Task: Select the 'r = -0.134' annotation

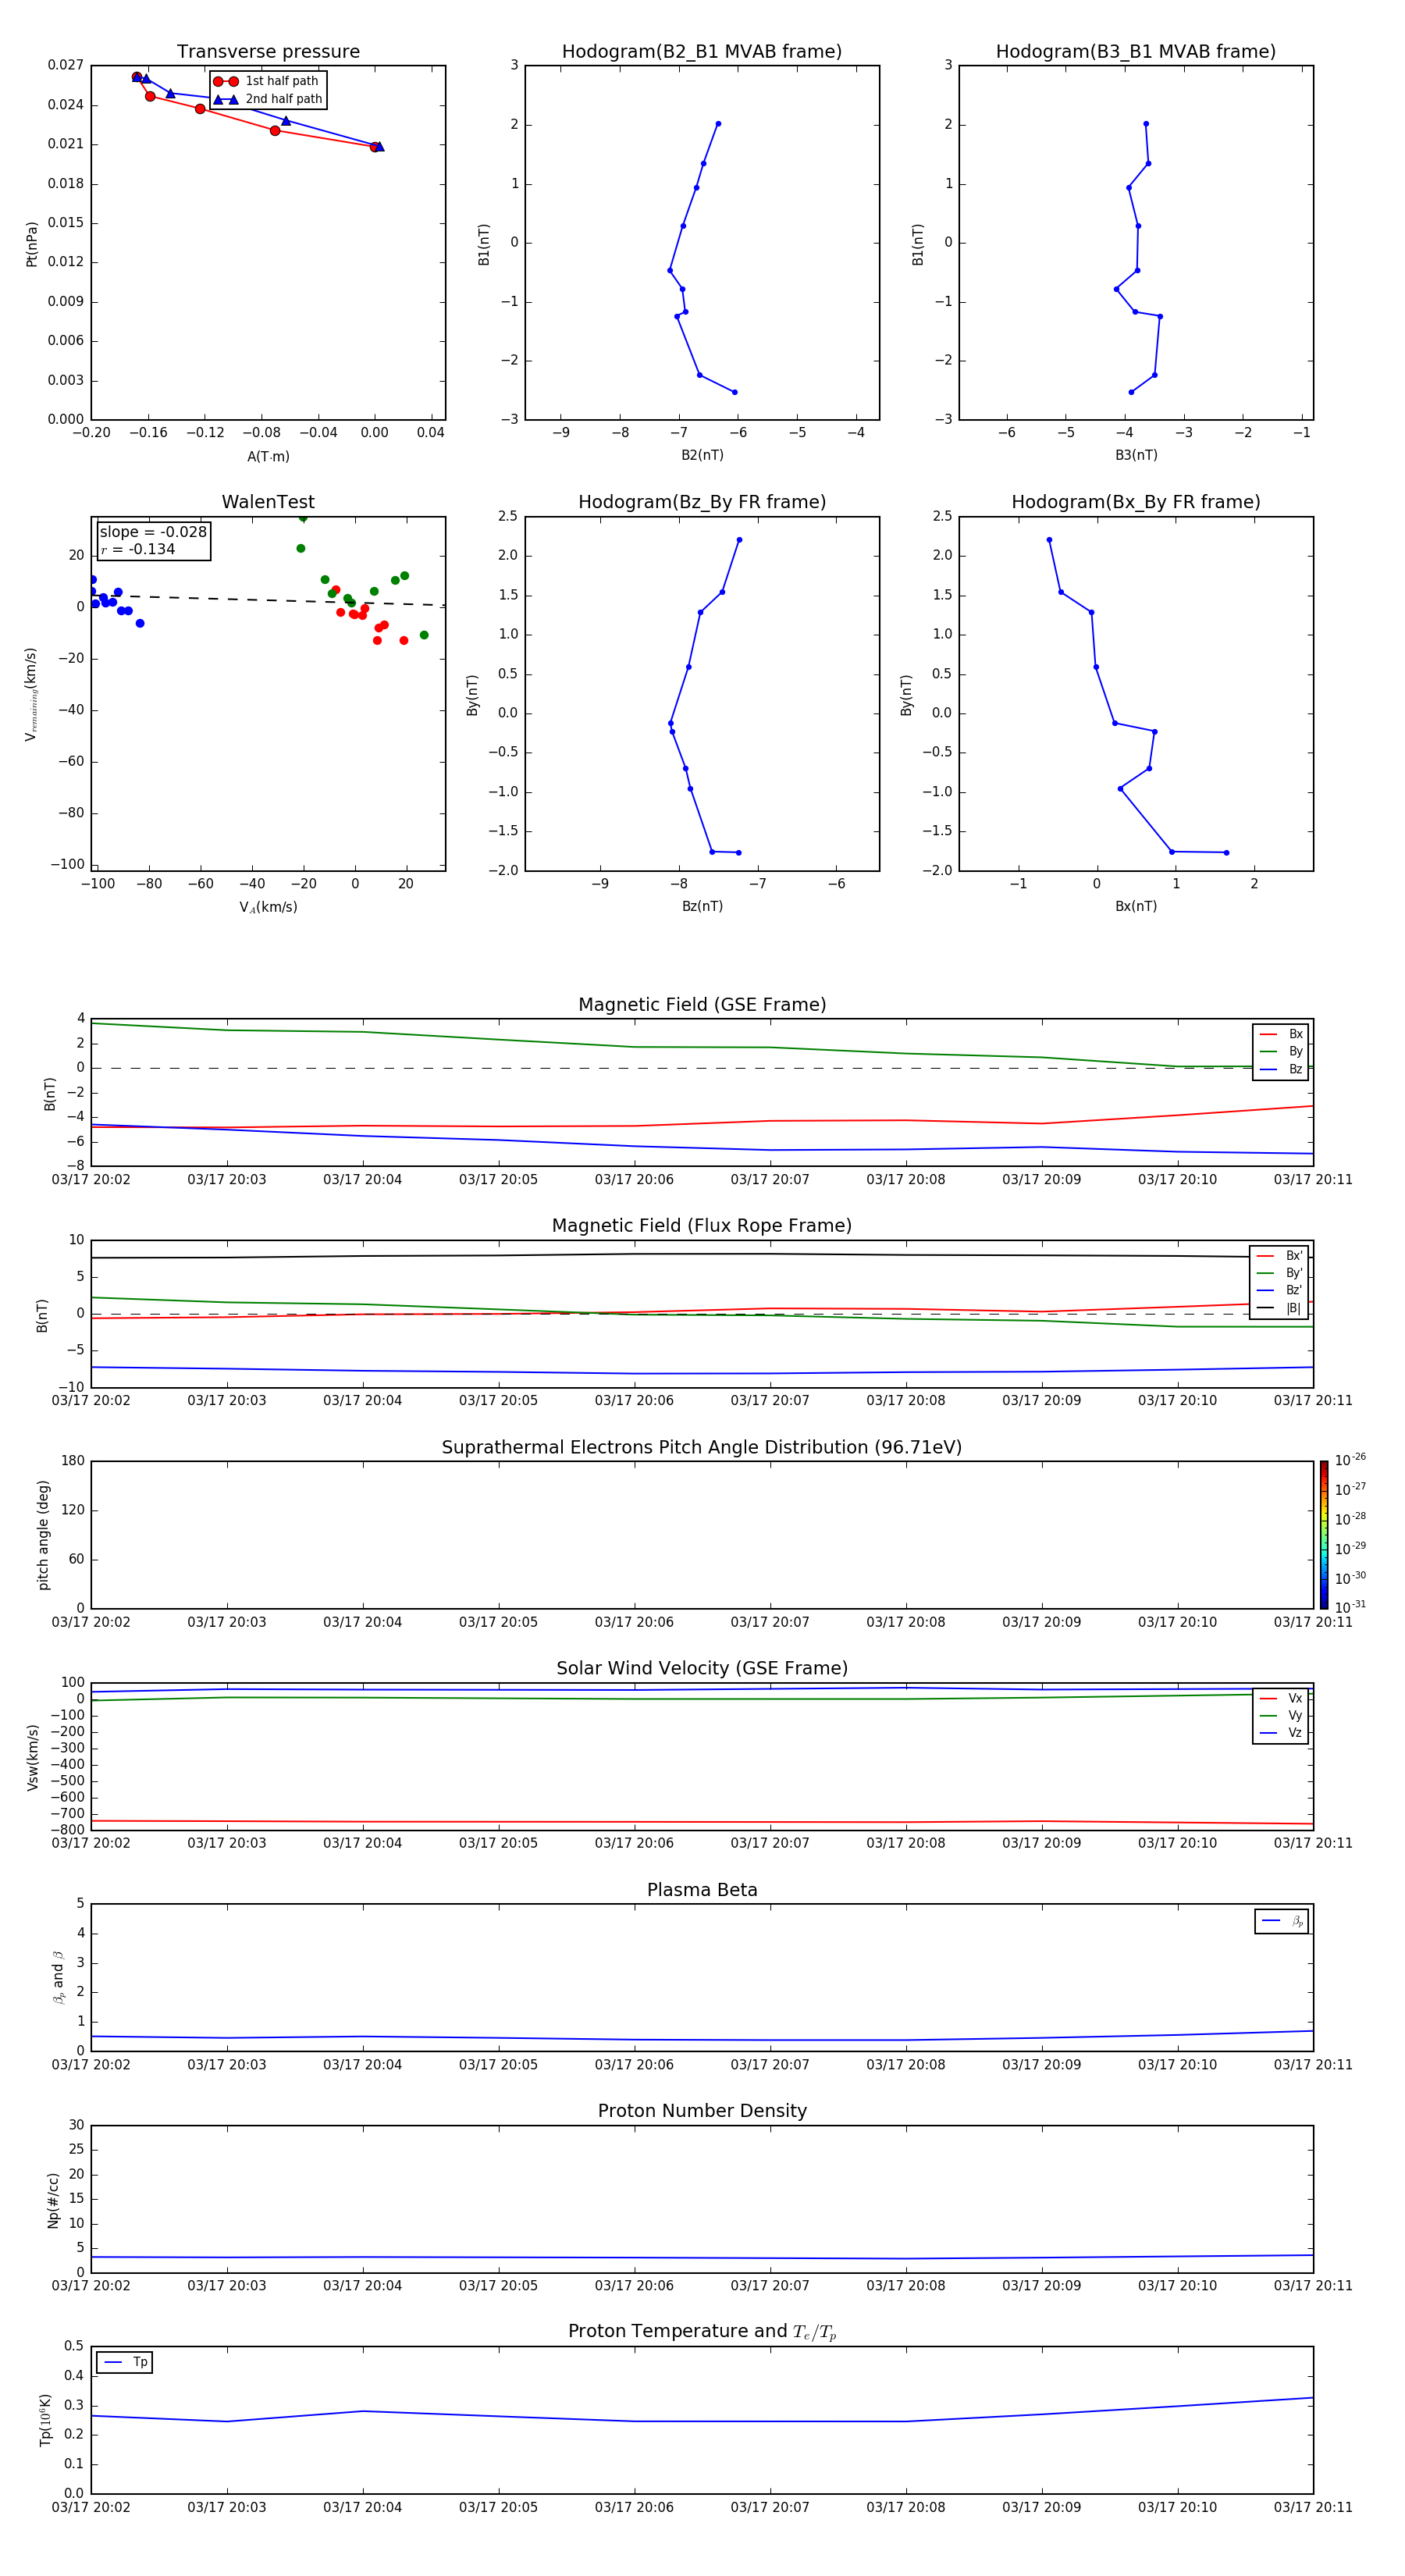Action: coord(138,549)
